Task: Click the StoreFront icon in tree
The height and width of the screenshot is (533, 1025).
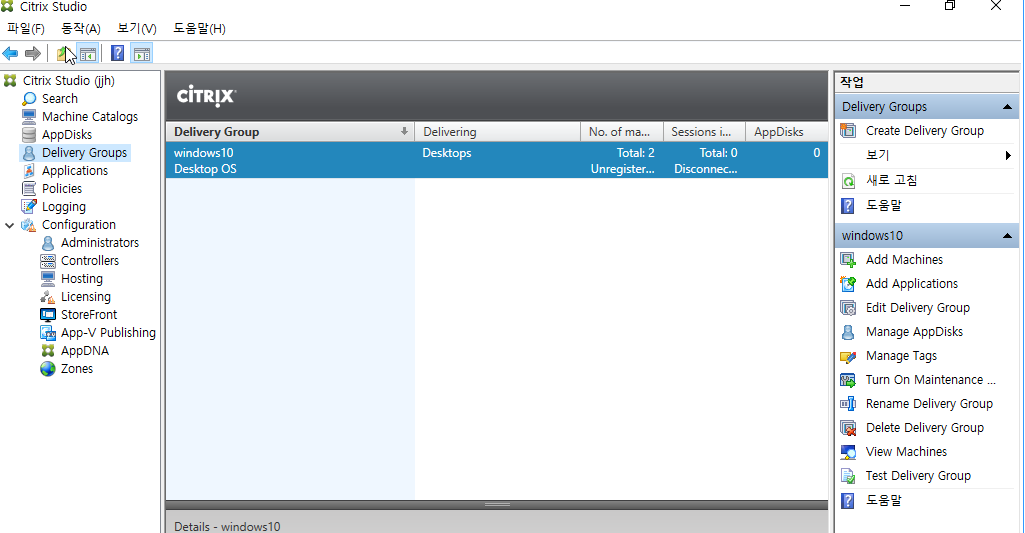Action: [x=48, y=315]
